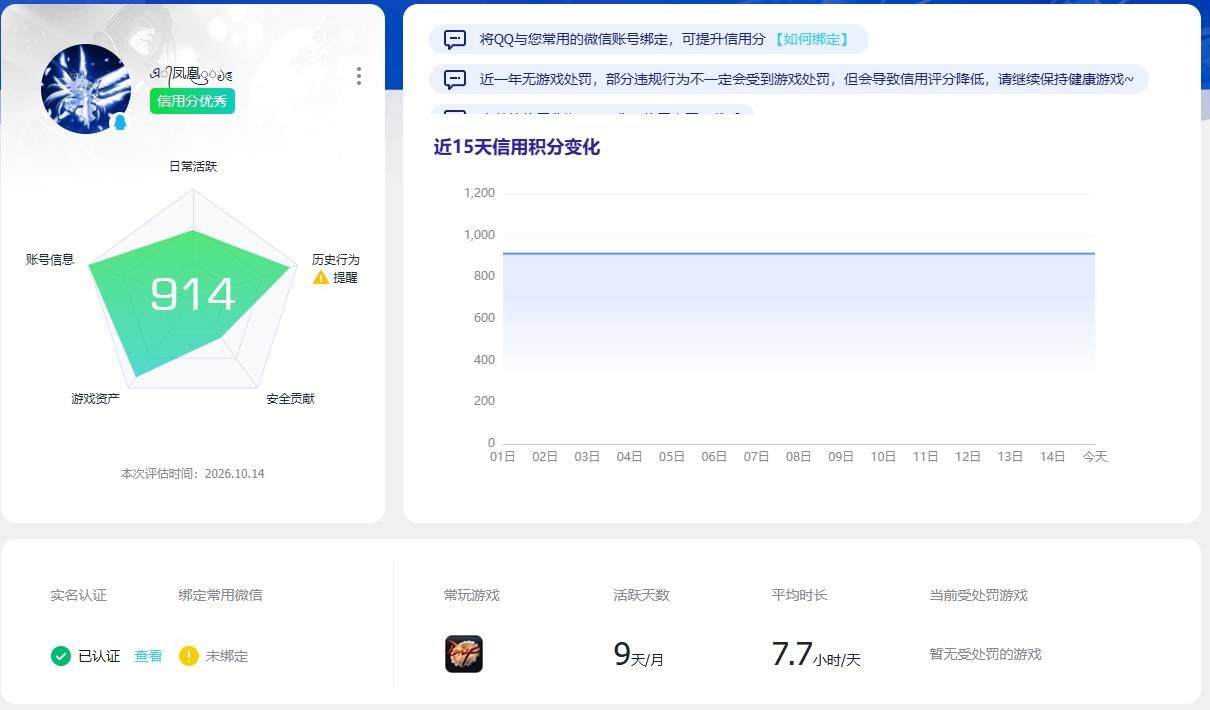Click the 01日 label on chart axis

(502, 456)
